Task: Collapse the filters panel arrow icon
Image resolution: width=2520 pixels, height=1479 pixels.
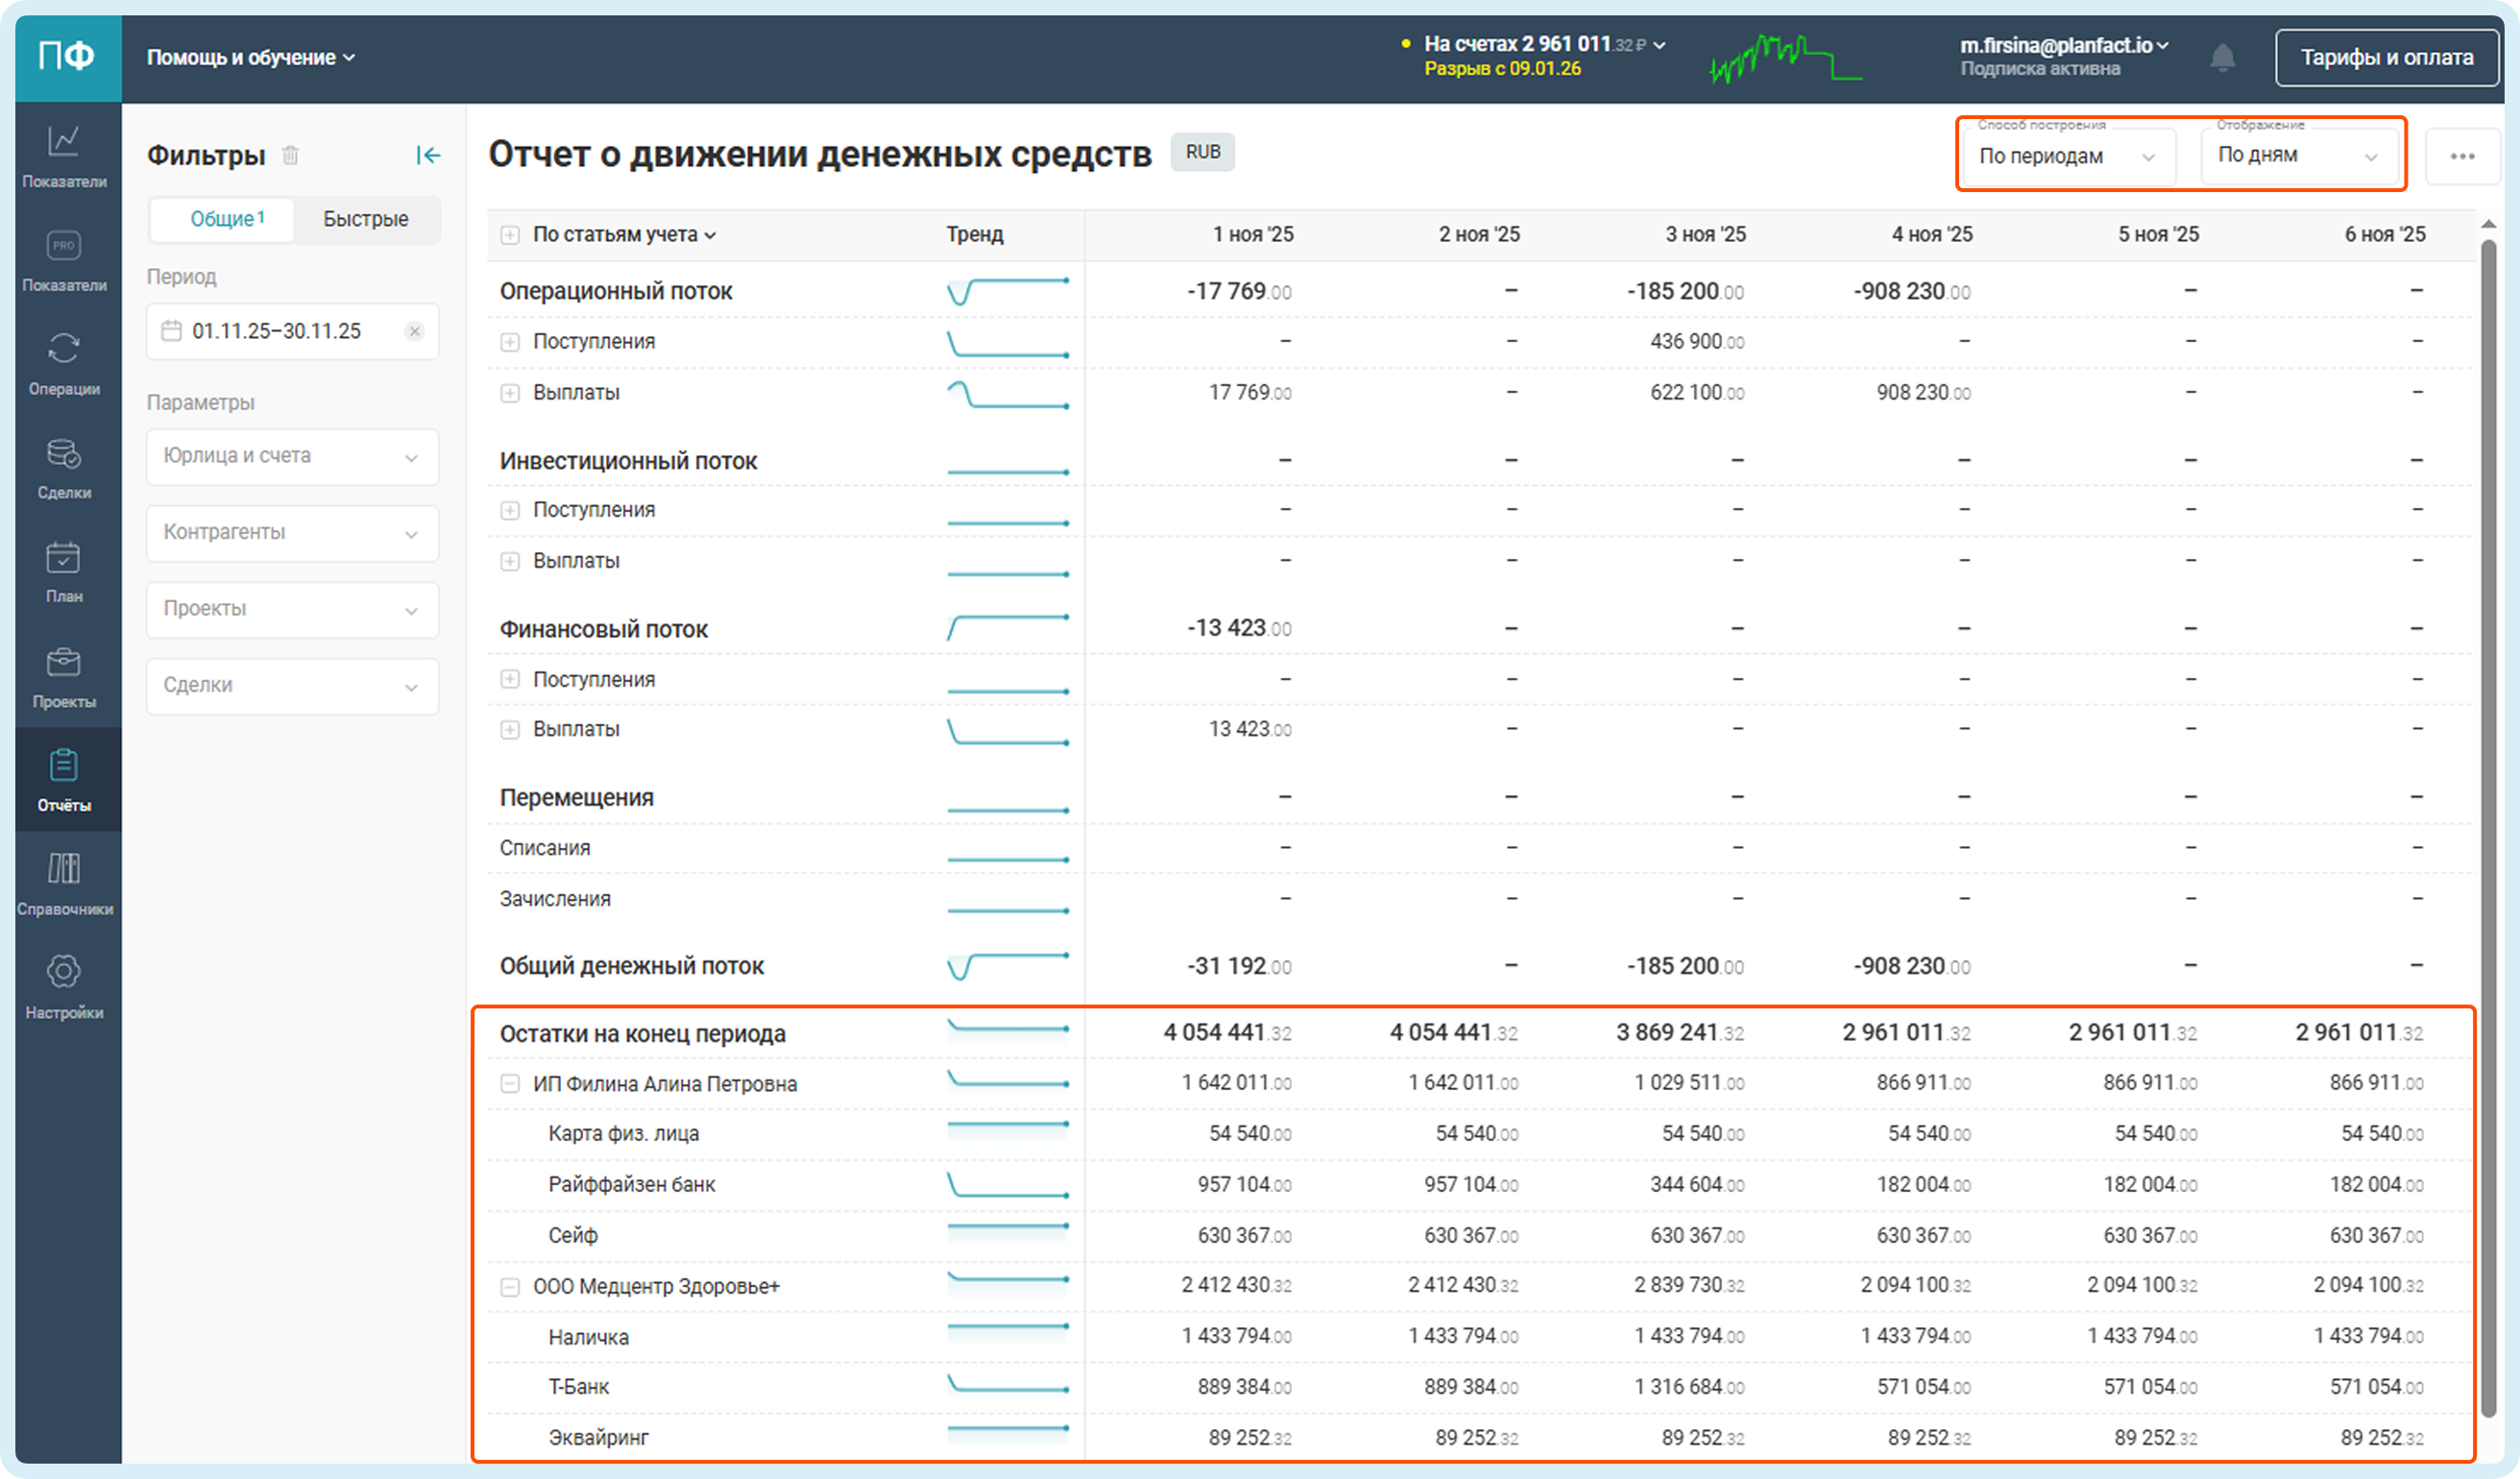Action: click(428, 155)
